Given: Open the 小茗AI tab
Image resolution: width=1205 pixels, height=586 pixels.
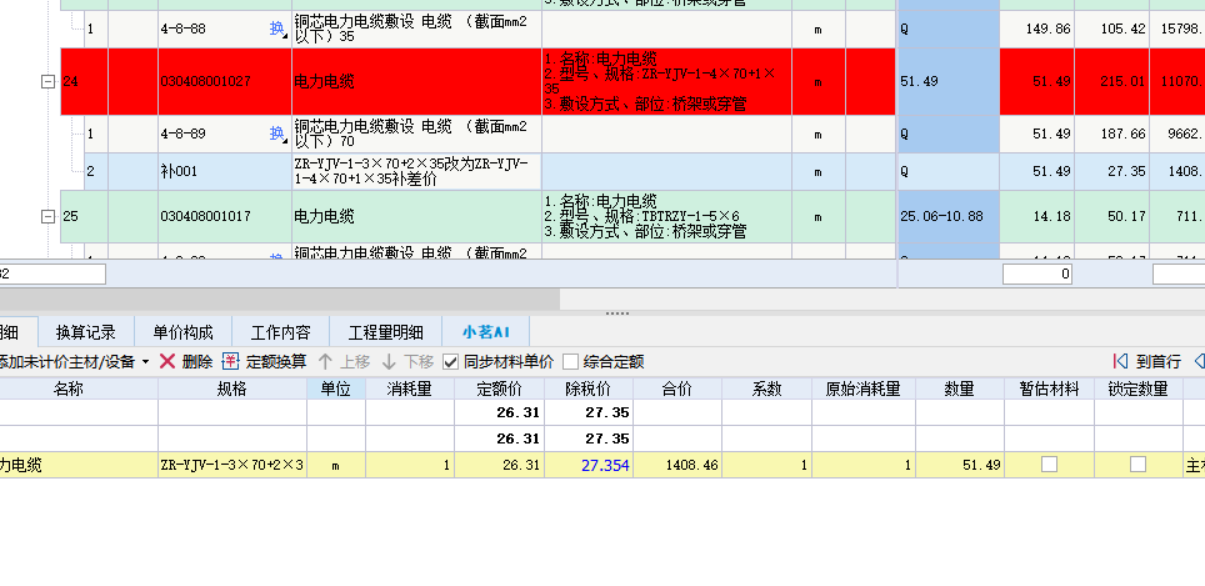Looking at the screenshot, I should click(x=486, y=332).
